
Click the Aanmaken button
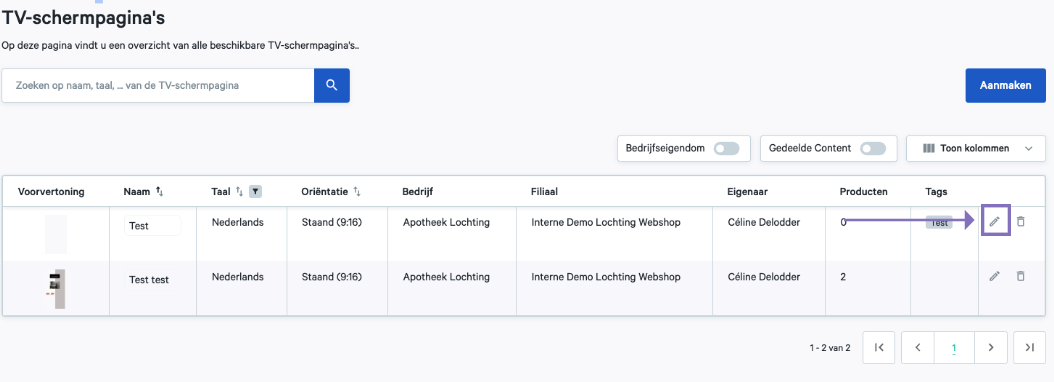tap(1006, 85)
